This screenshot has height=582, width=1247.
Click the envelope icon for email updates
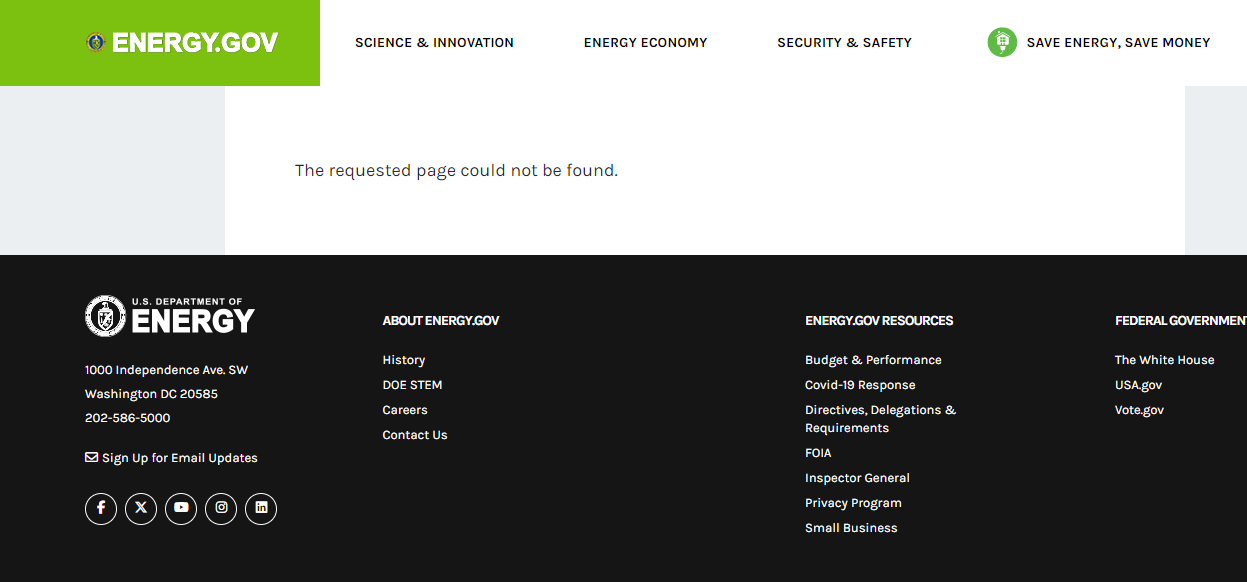pyautogui.click(x=91, y=458)
